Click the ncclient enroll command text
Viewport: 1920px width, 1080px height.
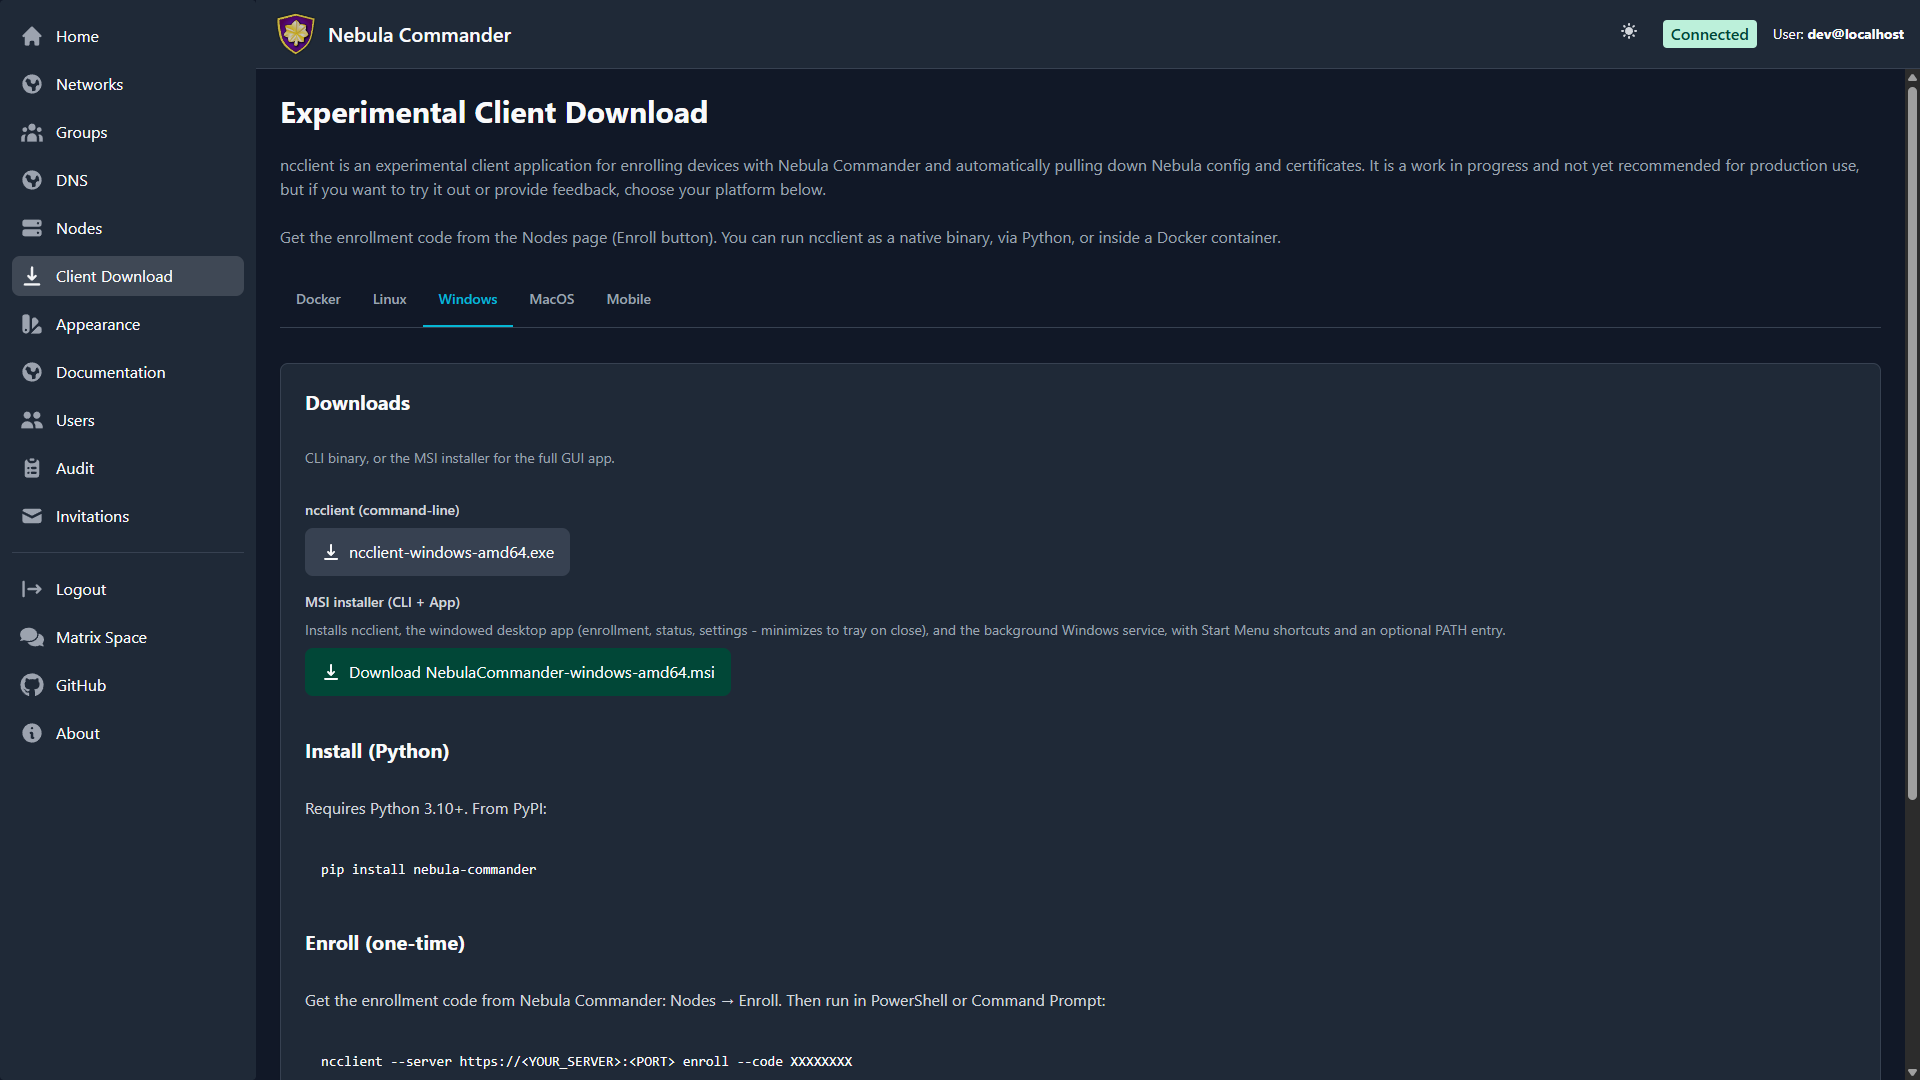[586, 1061]
